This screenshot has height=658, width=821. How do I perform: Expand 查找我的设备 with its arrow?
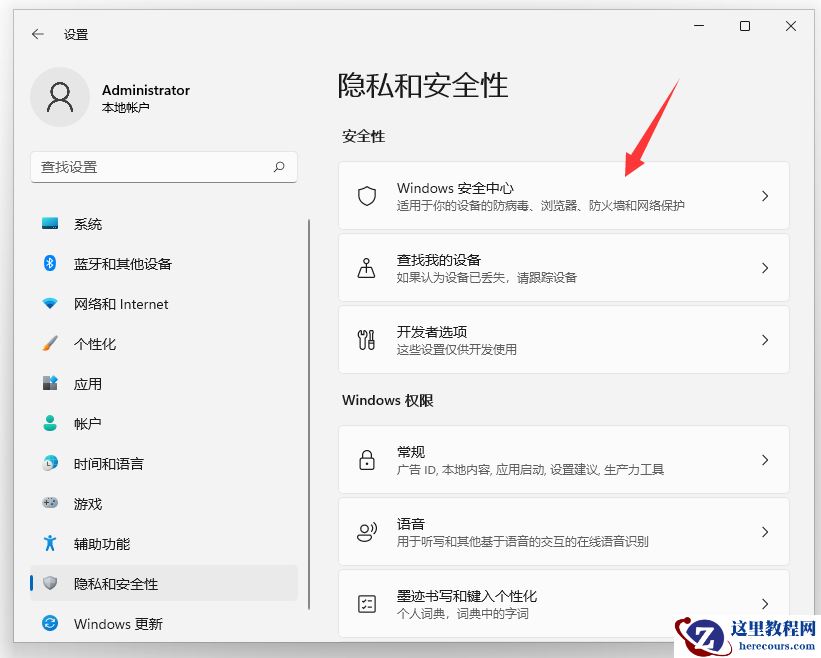pyautogui.click(x=765, y=268)
